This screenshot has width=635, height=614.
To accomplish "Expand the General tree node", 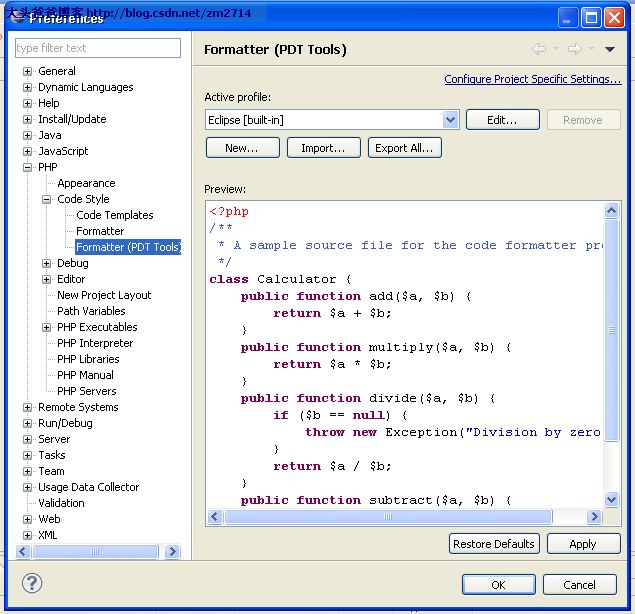I will [27, 71].
